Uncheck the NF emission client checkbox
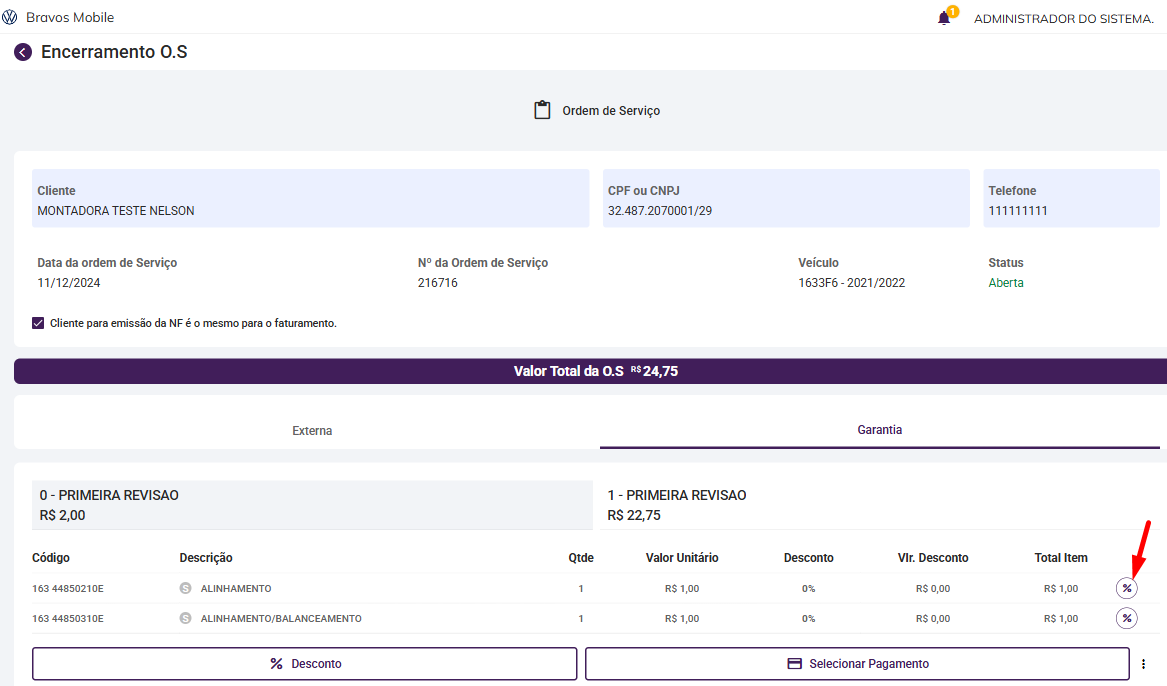The width and height of the screenshot is (1167, 686). pyautogui.click(x=38, y=323)
